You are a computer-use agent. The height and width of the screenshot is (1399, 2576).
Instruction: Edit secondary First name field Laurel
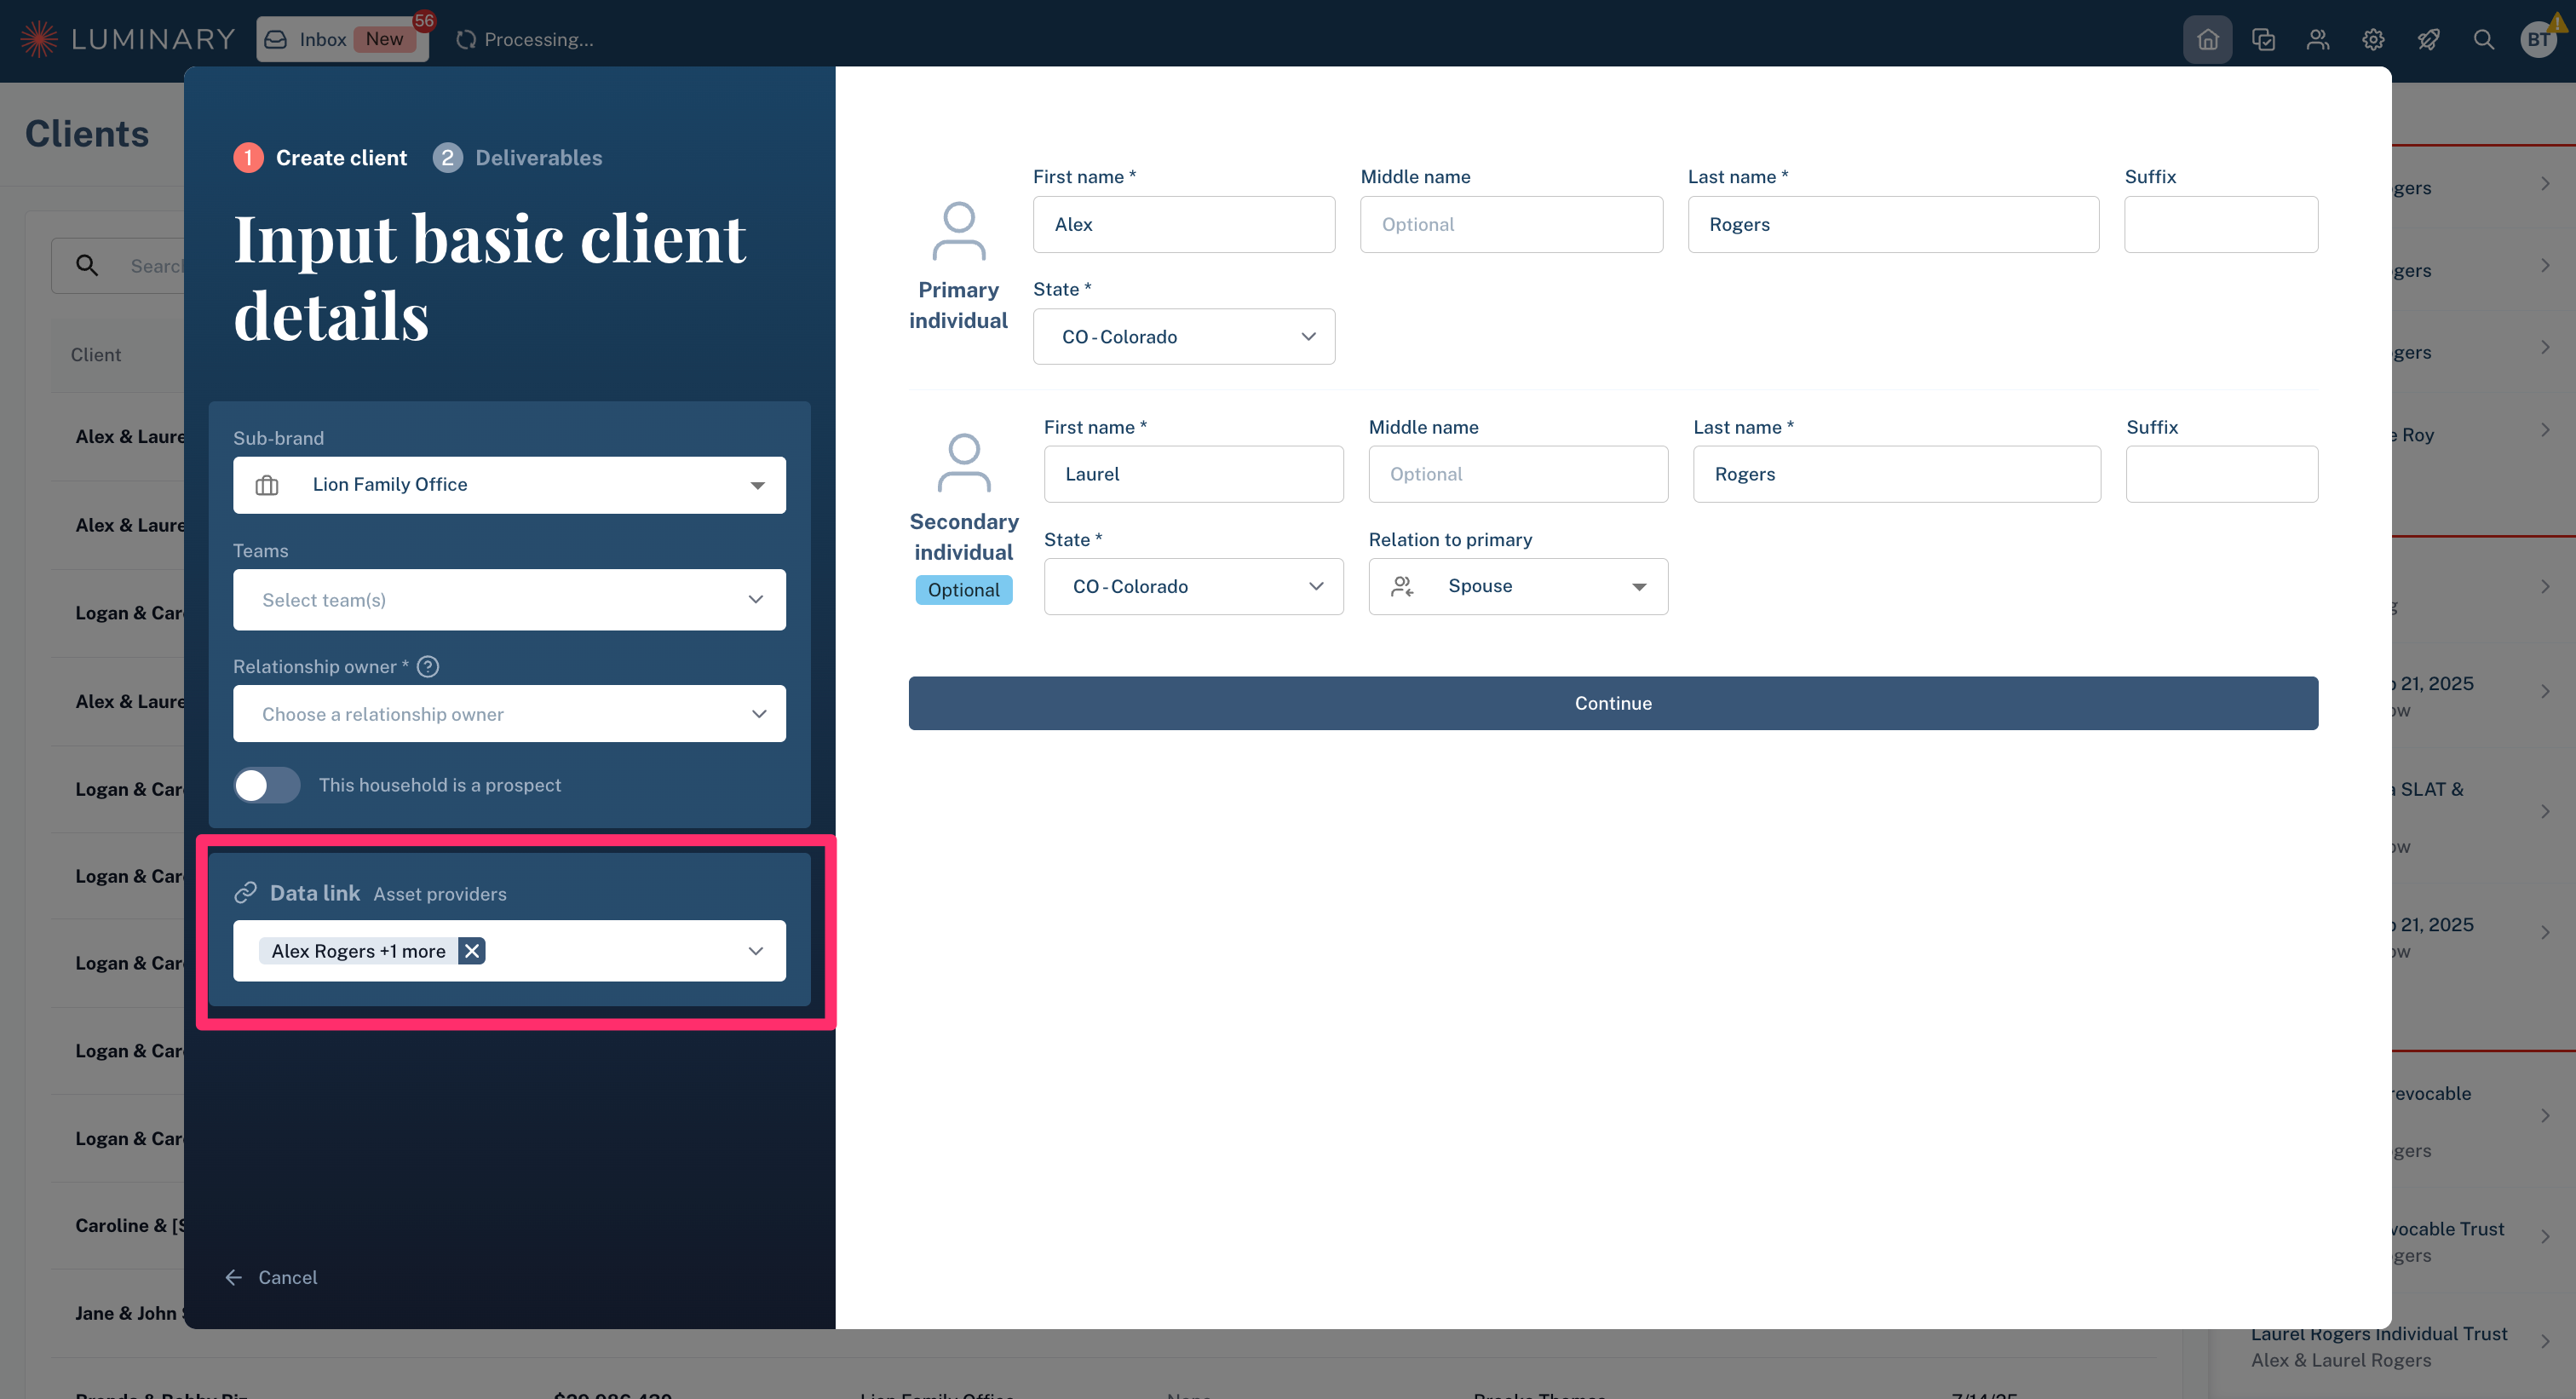(1193, 474)
